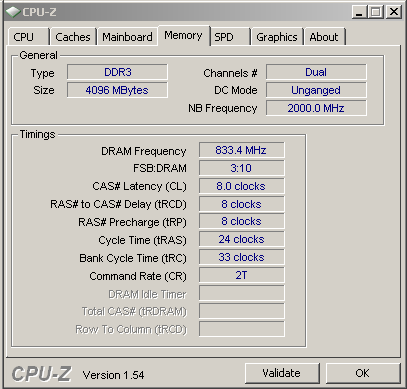The width and height of the screenshot is (407, 389).
Task: Click the Validate button
Action: pyautogui.click(x=282, y=373)
